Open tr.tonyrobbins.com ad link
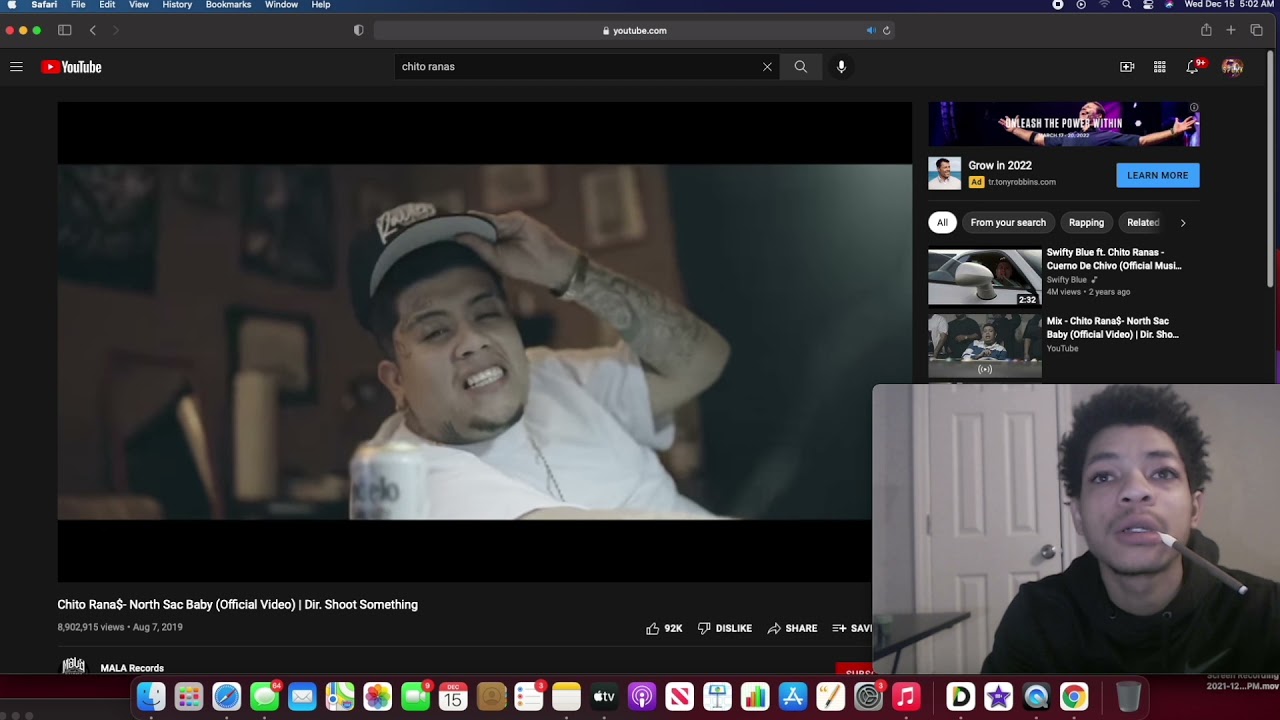The width and height of the screenshot is (1280, 720). 1022,182
